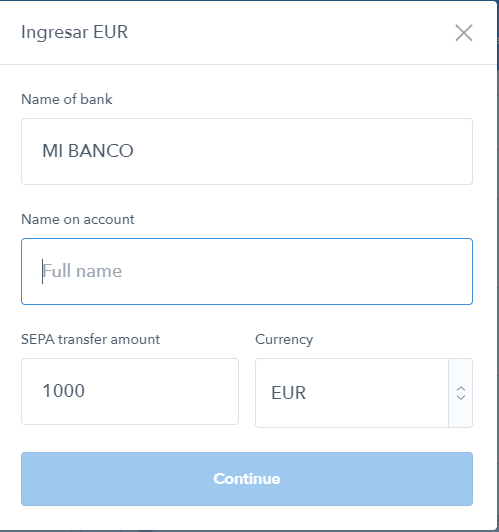Open the EUR currency dropdown
Image resolution: width=499 pixels, height=532 pixels.
(364, 393)
